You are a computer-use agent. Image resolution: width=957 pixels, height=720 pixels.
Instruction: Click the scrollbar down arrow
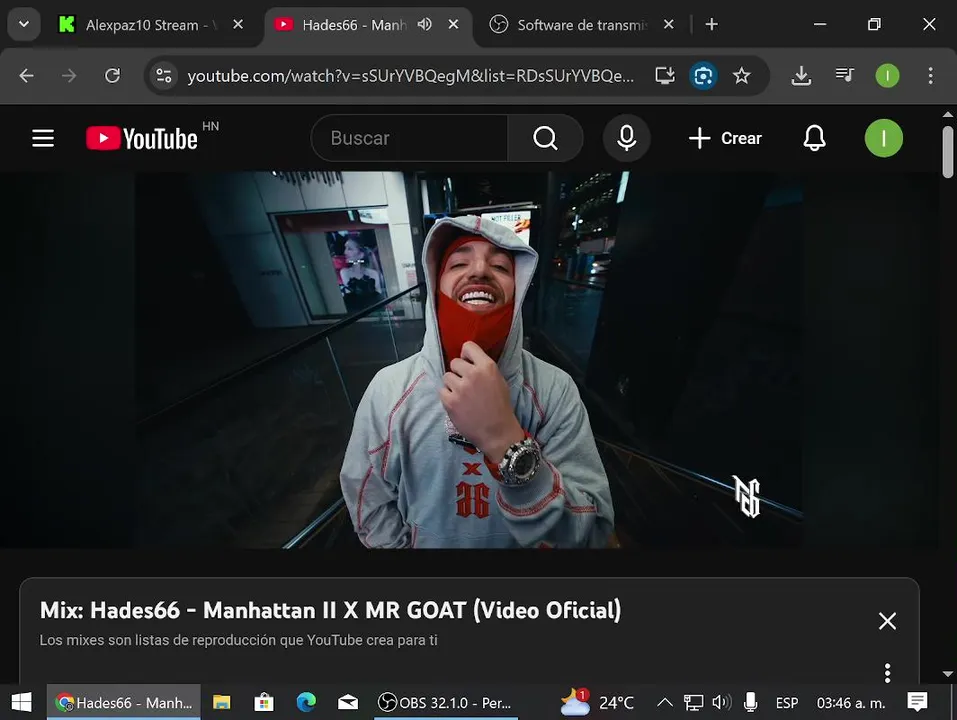pos(947,674)
